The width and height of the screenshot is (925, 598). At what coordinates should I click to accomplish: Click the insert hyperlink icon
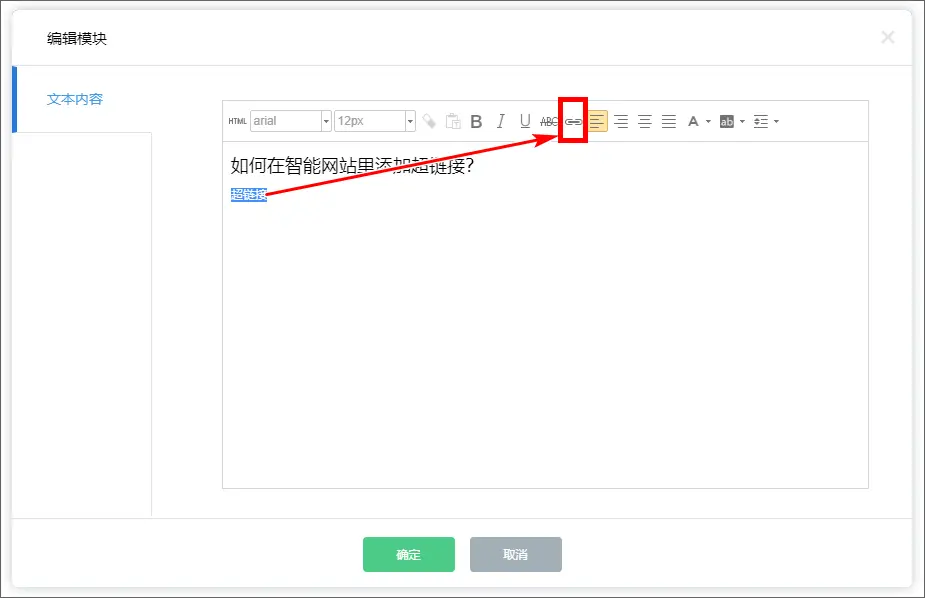[573, 121]
